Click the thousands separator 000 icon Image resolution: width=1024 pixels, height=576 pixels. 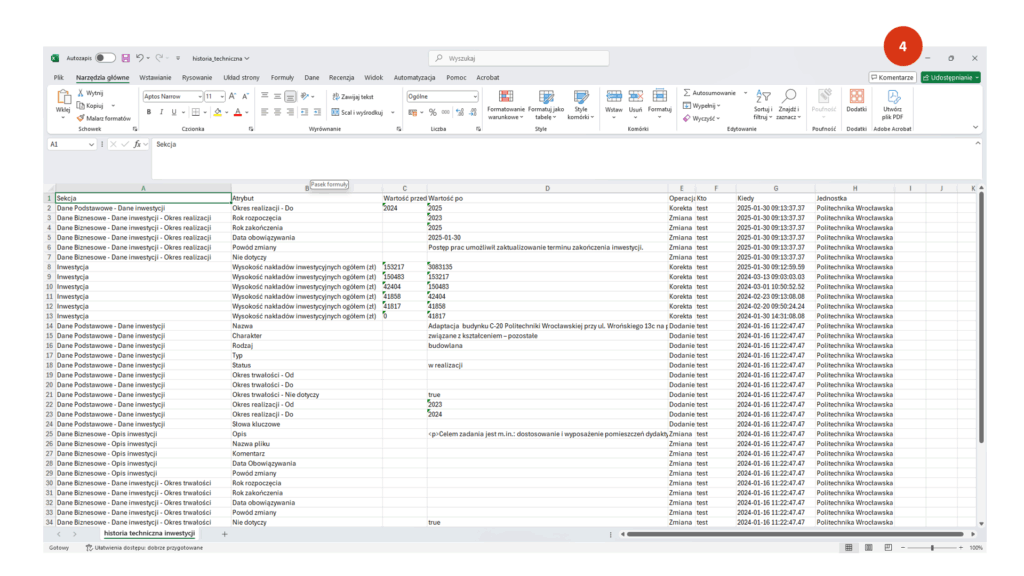pyautogui.click(x=445, y=112)
